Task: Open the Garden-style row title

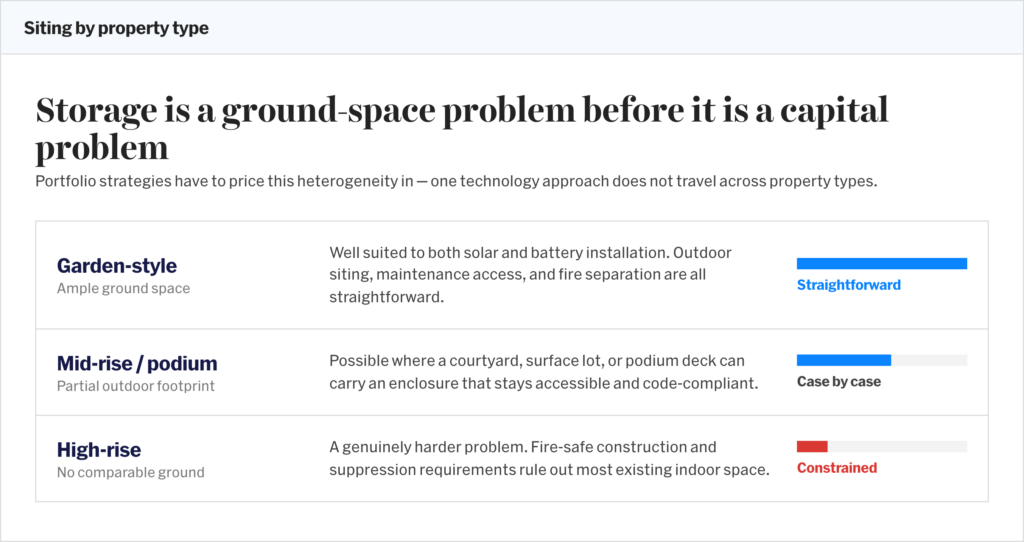Action: coord(117,265)
